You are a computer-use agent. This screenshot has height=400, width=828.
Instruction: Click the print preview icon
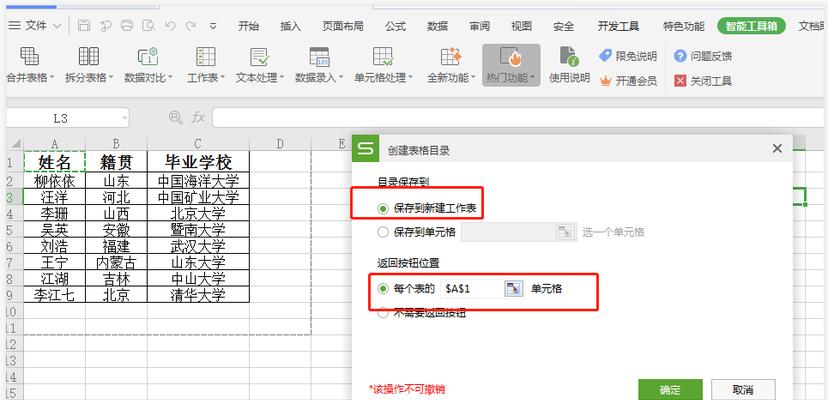[149, 25]
